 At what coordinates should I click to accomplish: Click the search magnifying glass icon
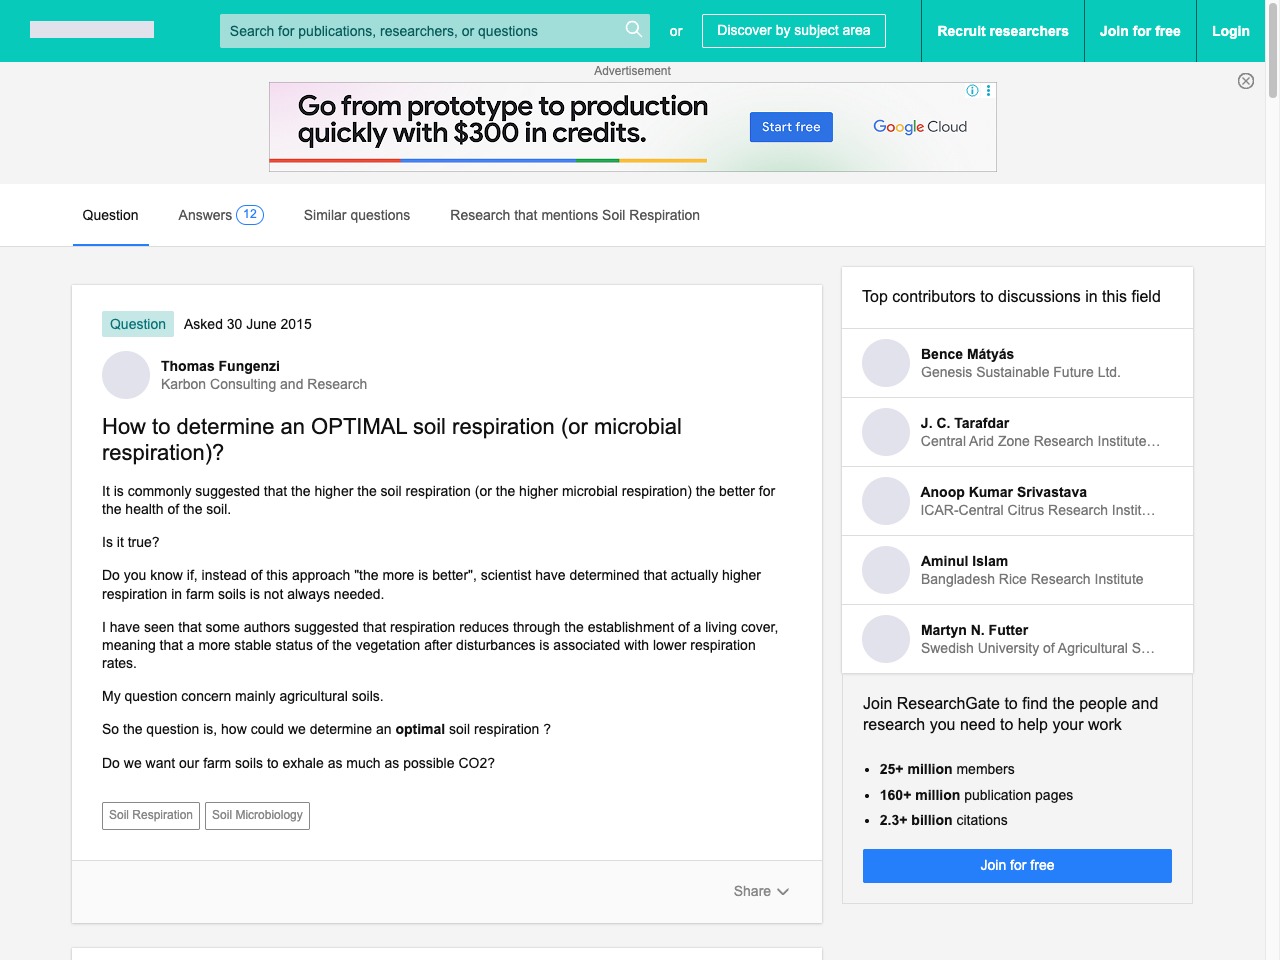tap(633, 30)
